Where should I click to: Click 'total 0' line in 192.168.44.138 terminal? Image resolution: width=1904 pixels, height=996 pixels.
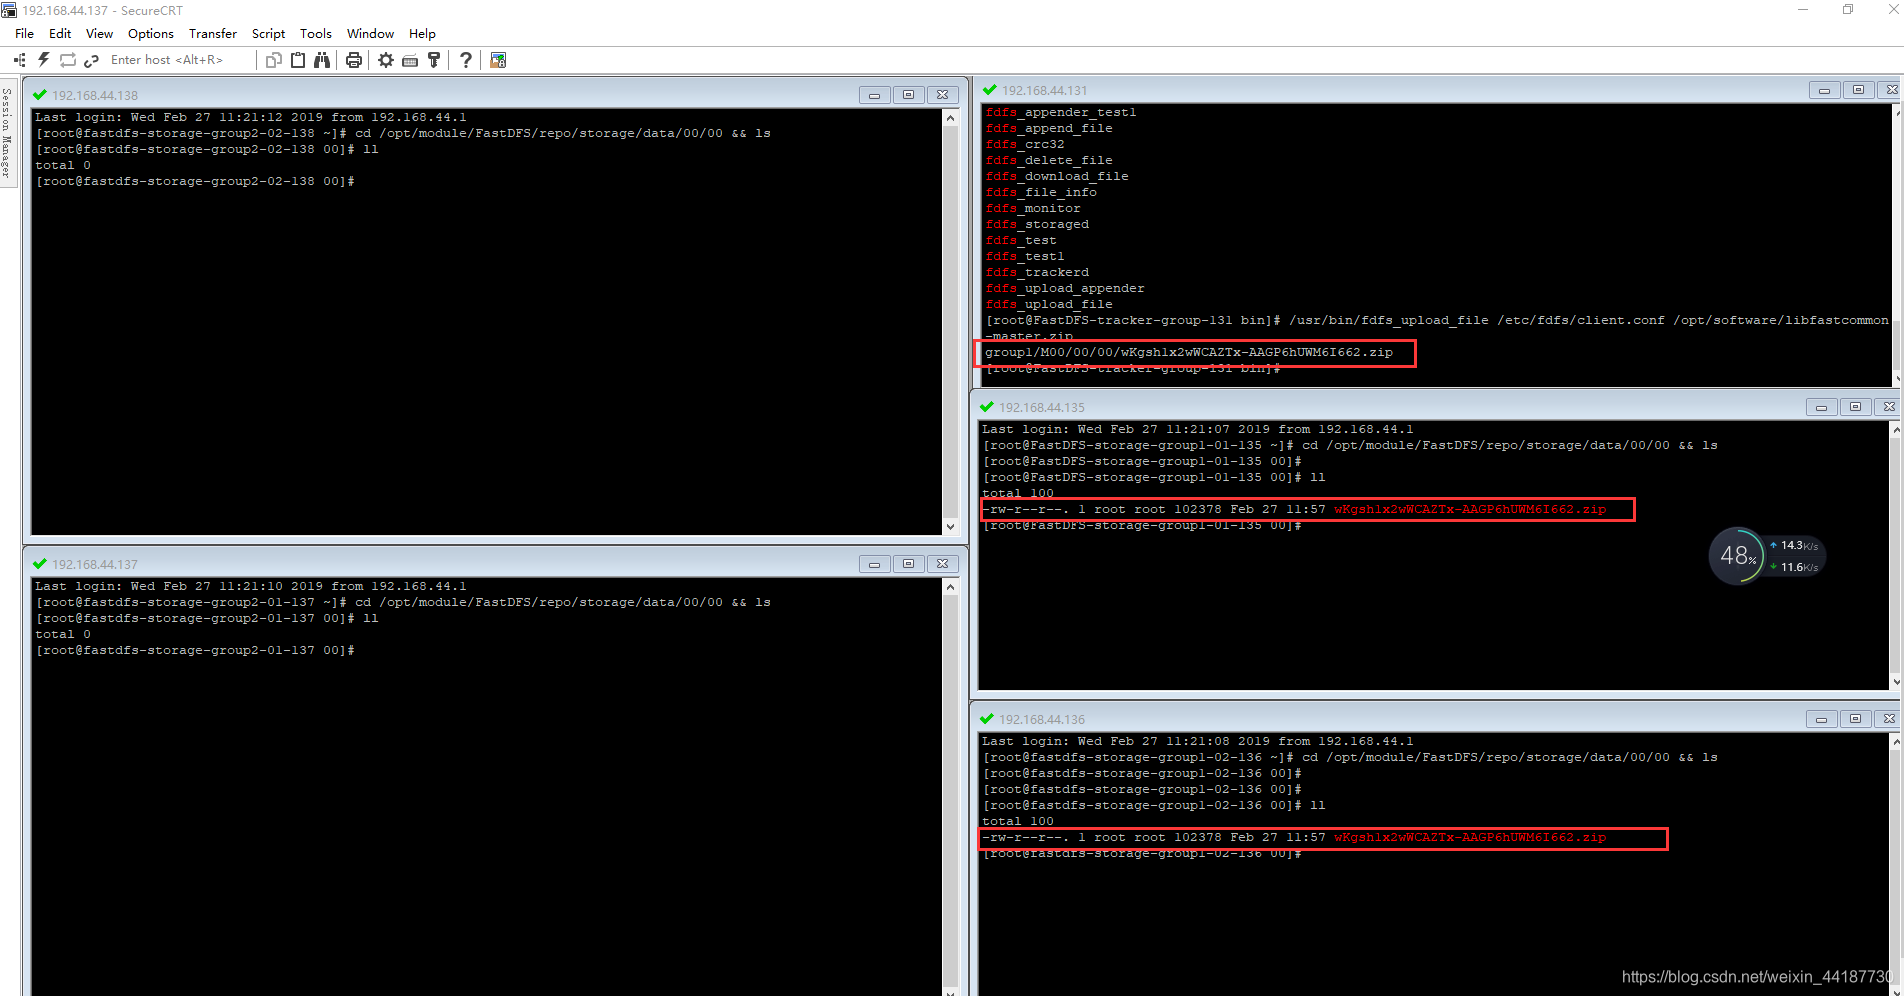pyautogui.click(x=63, y=165)
